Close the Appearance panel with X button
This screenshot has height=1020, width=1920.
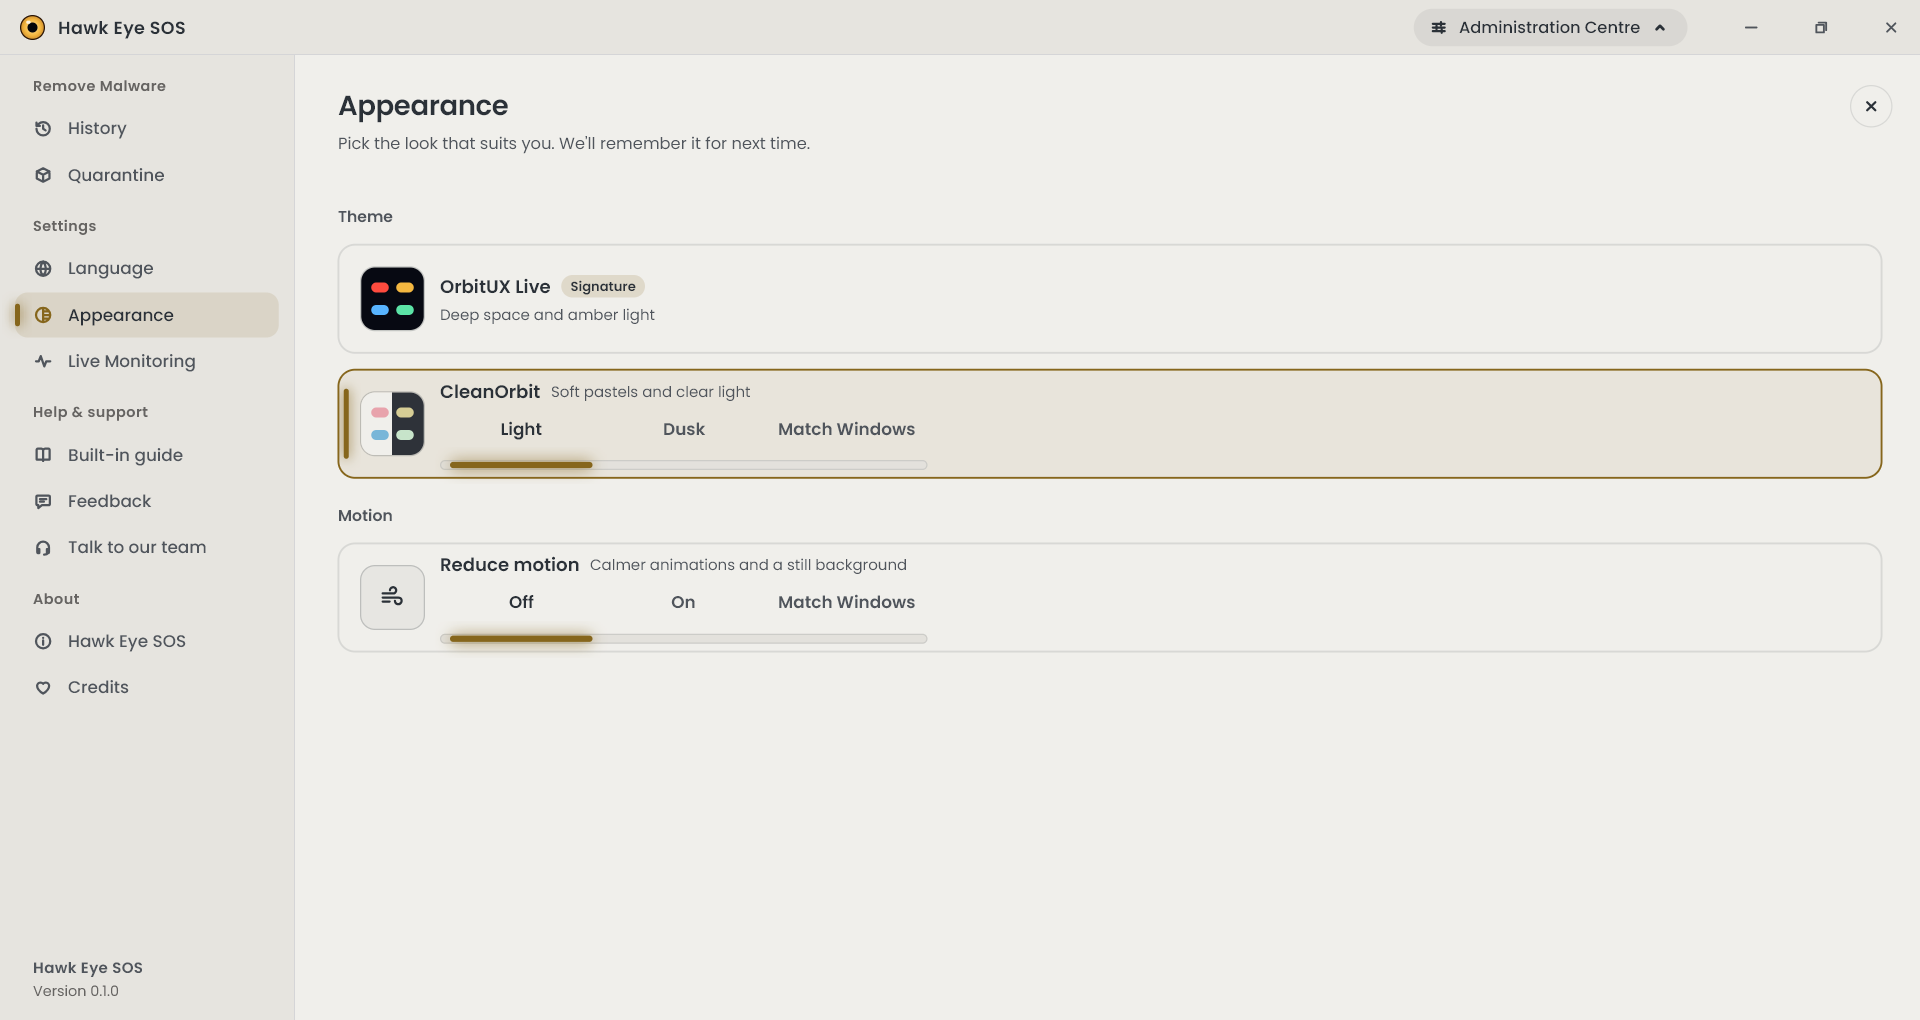click(1870, 106)
